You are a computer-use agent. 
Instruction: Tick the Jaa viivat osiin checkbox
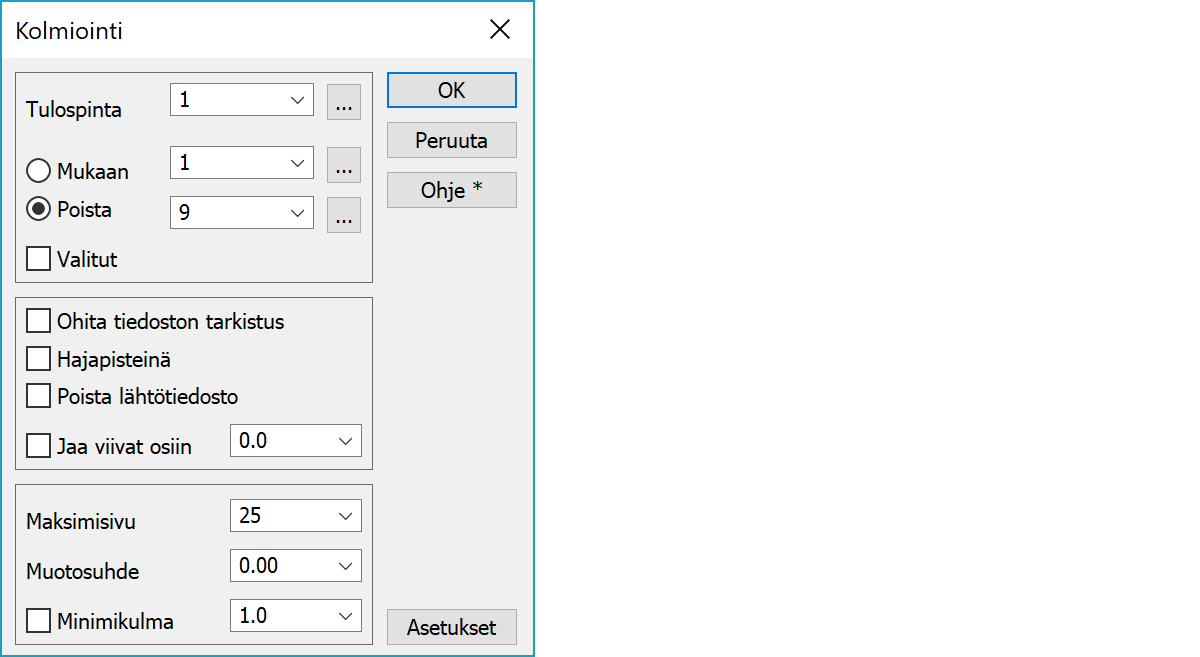(x=39, y=446)
